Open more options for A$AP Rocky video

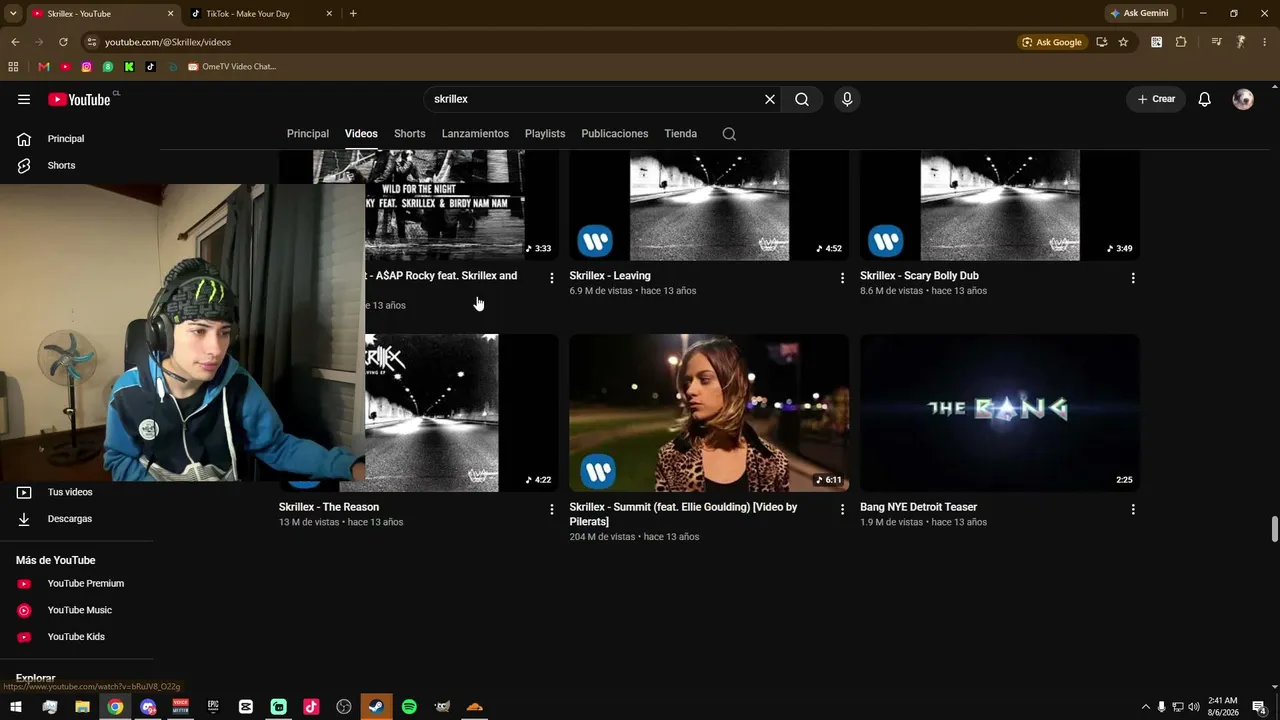[552, 278]
